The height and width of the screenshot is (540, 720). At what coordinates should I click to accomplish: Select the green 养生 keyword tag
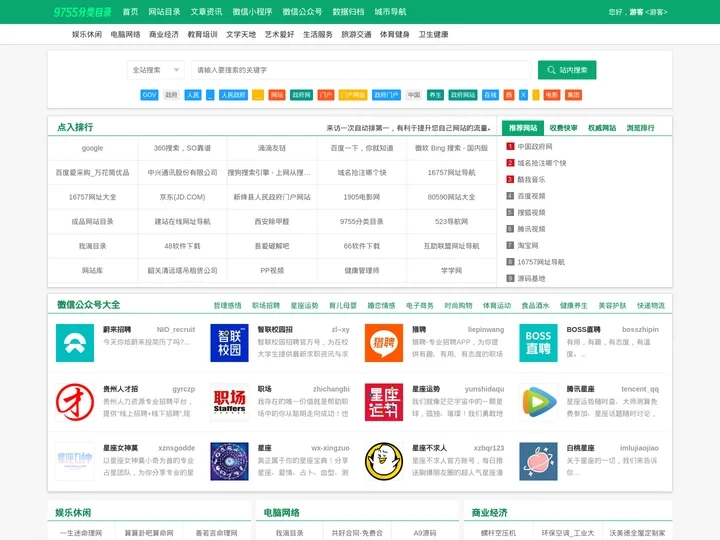click(x=435, y=95)
